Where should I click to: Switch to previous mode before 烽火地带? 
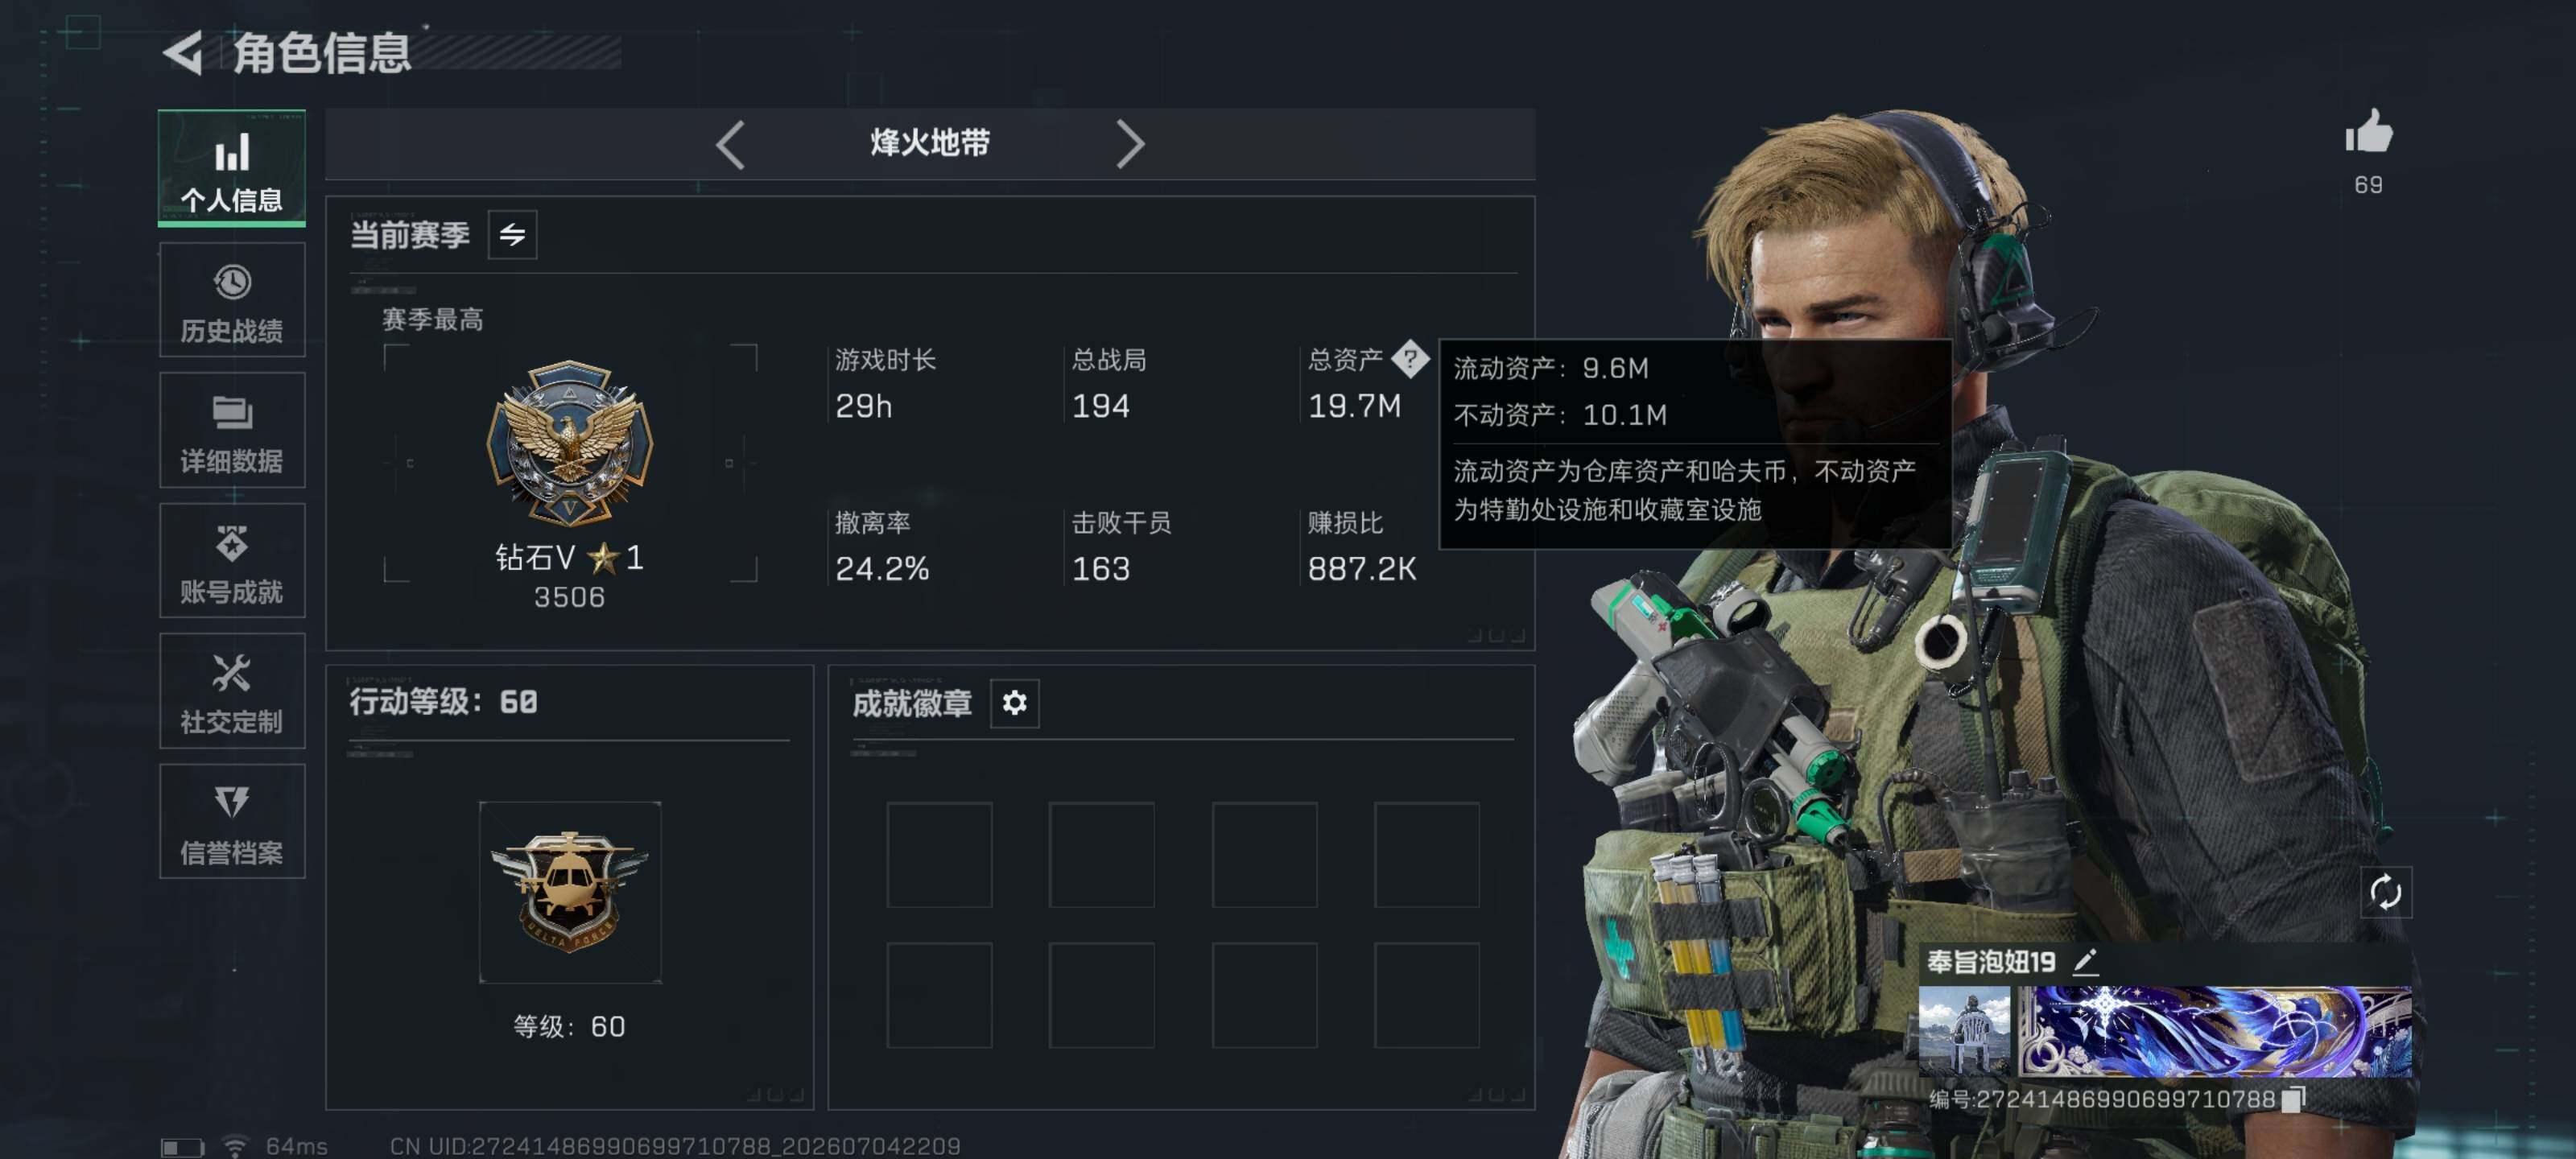click(x=730, y=145)
